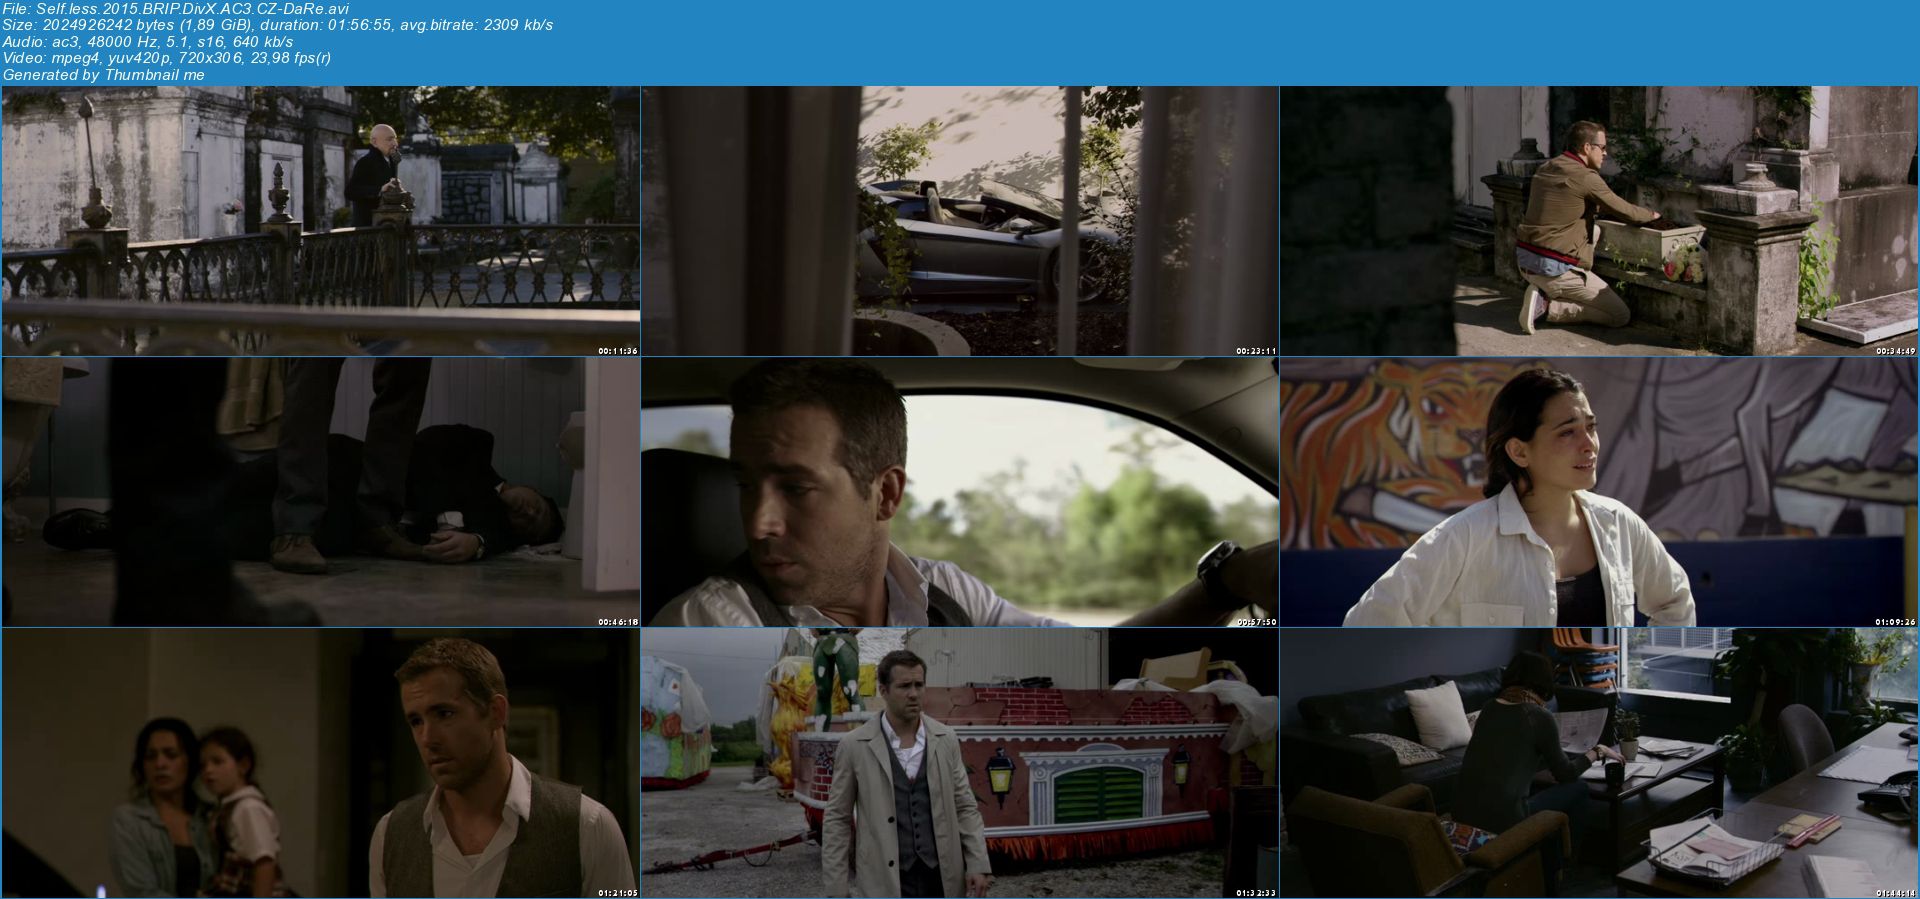The image size is (1920, 899).
Task: Click the 00:23:11 timestamp
Action: (1256, 351)
